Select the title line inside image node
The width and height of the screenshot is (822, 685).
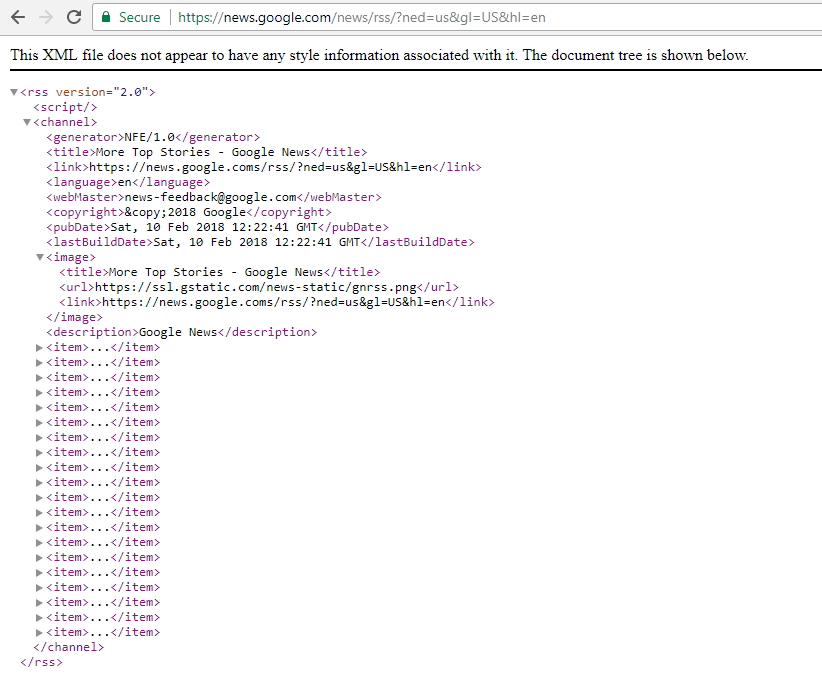coord(220,272)
